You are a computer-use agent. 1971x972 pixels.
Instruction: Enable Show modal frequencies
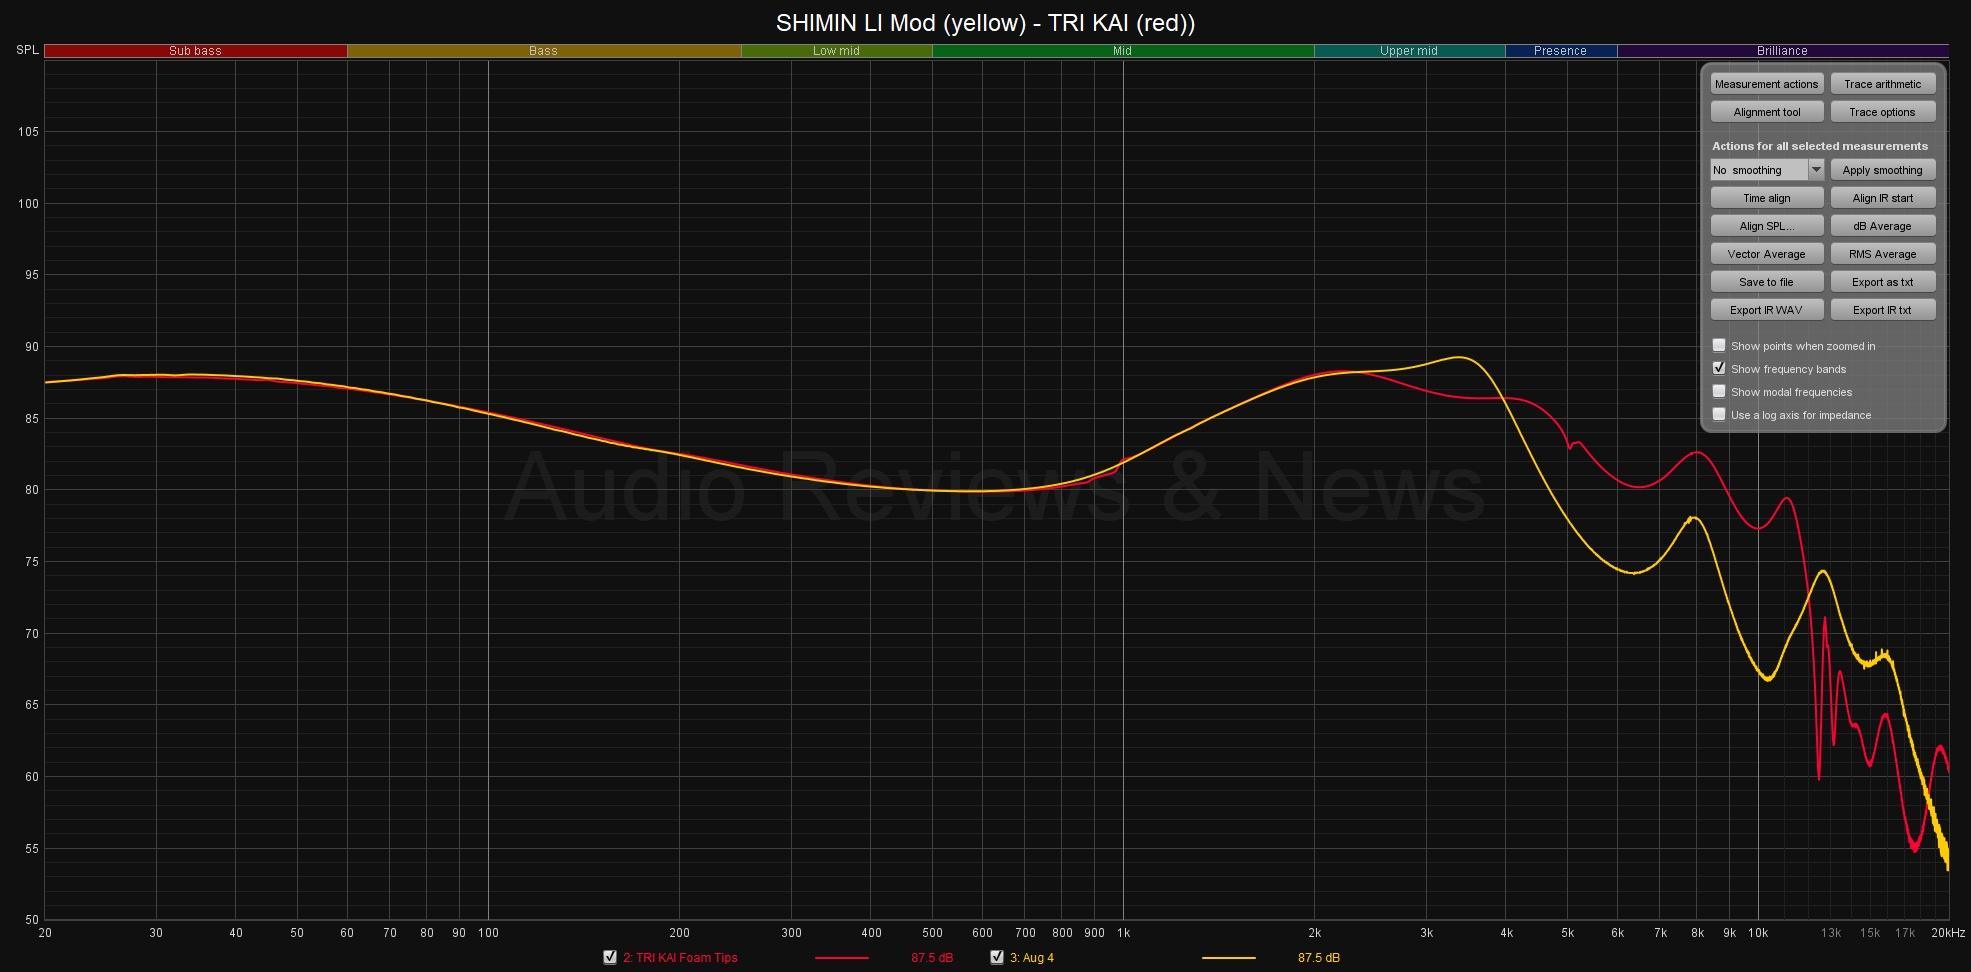[x=1719, y=391]
